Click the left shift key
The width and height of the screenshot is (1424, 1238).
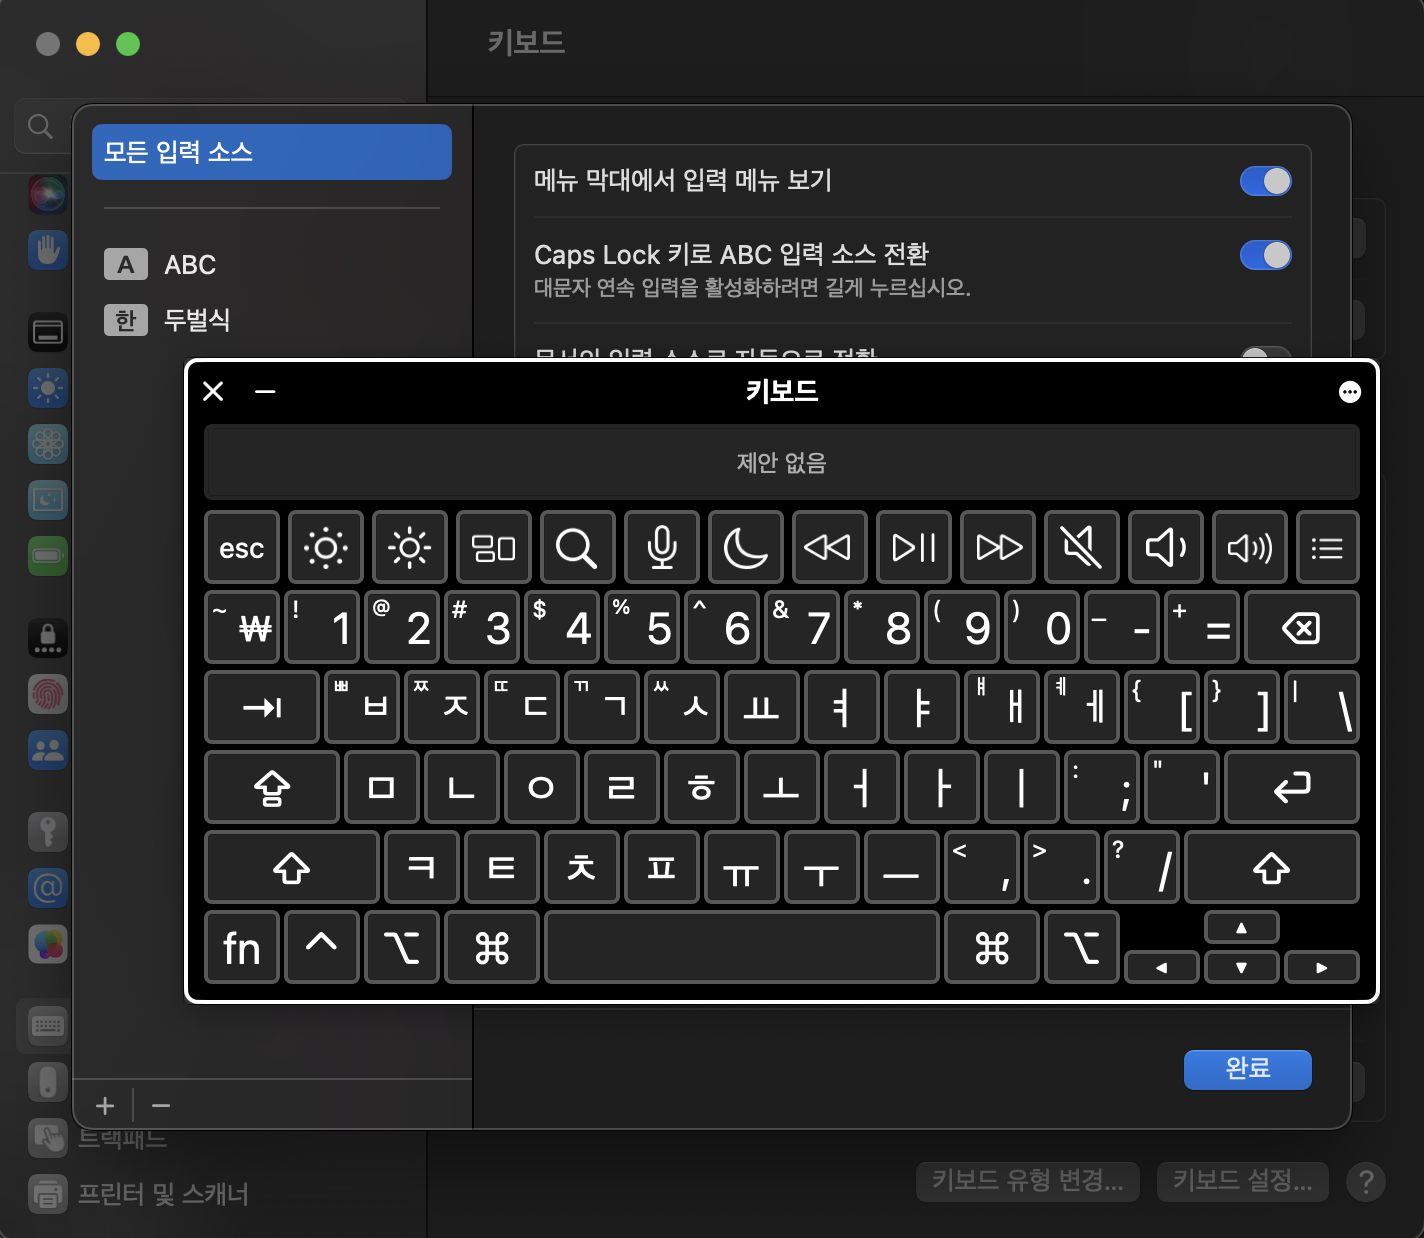click(292, 867)
